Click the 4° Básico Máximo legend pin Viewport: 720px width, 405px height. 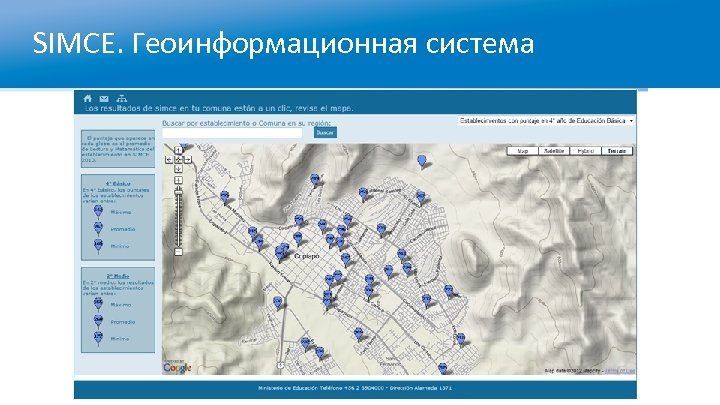click(98, 211)
